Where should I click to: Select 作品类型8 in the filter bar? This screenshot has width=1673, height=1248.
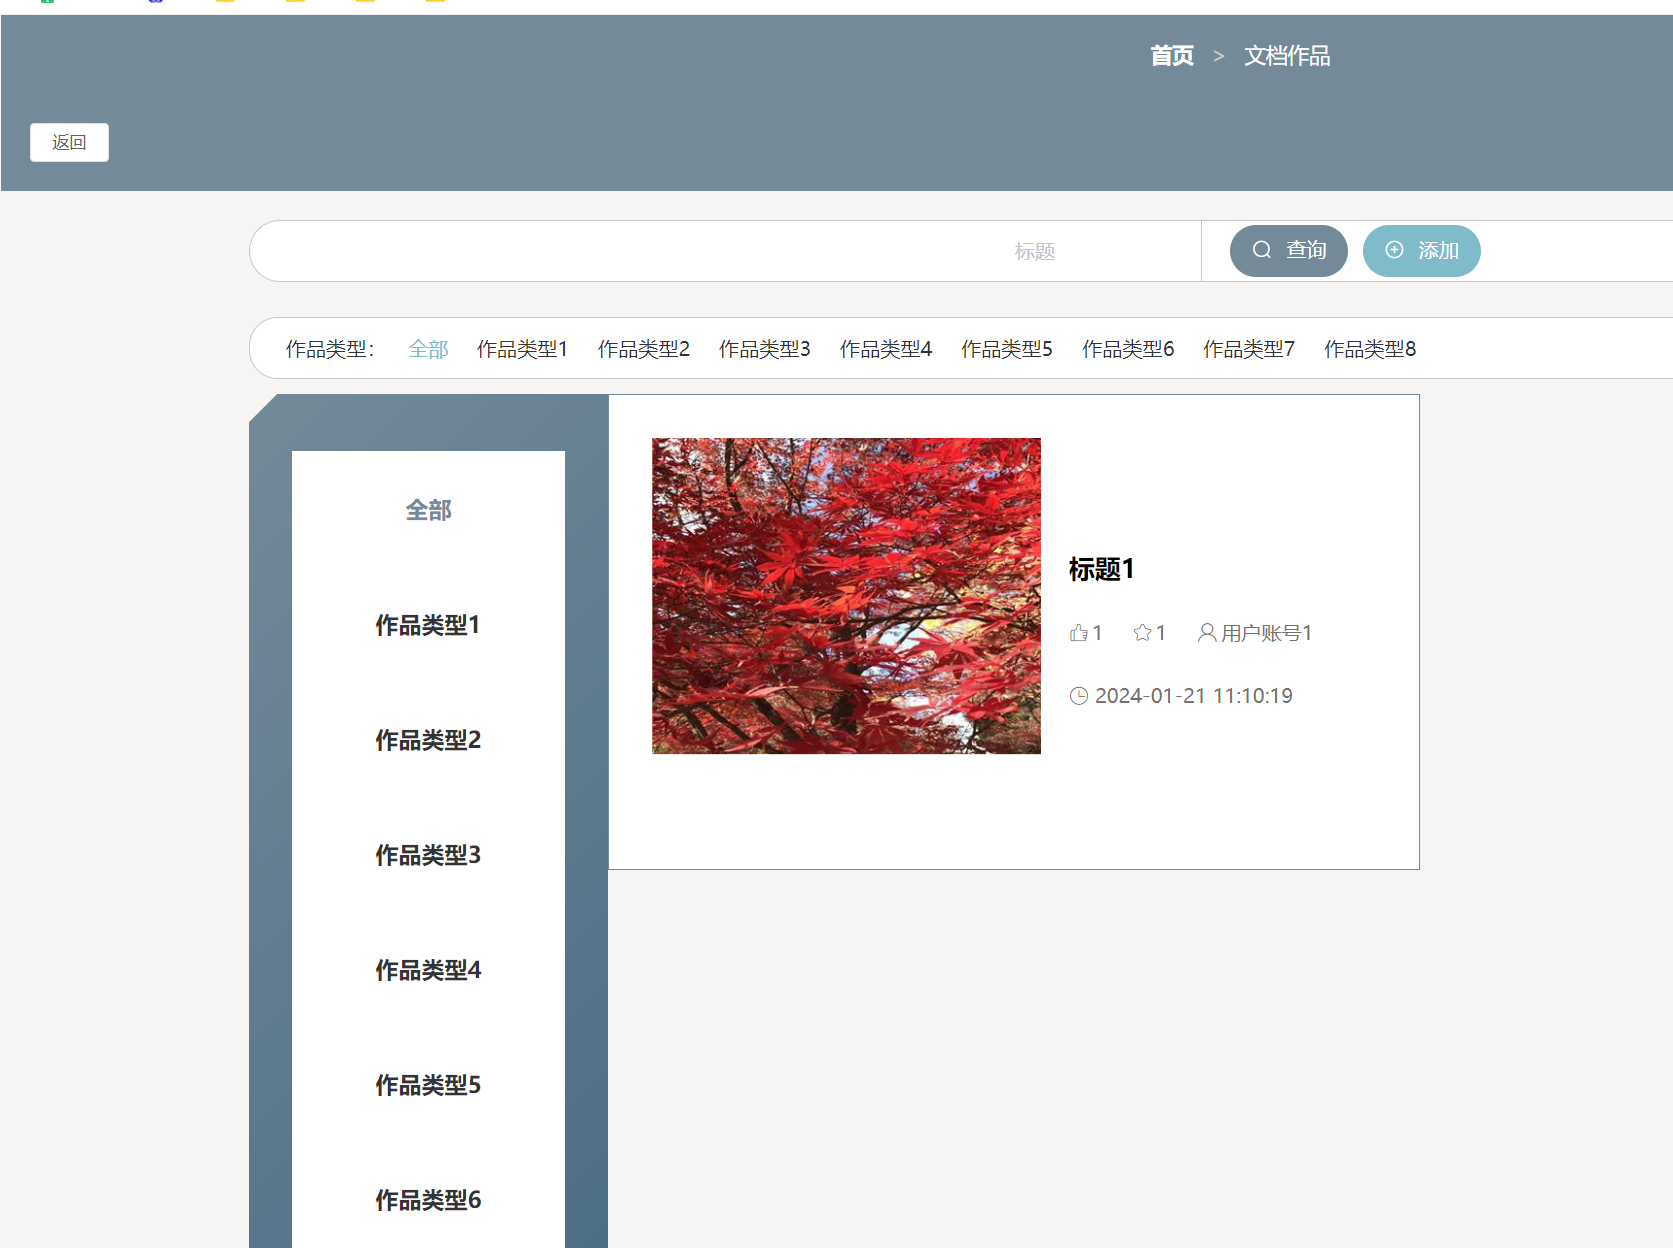coord(1369,349)
